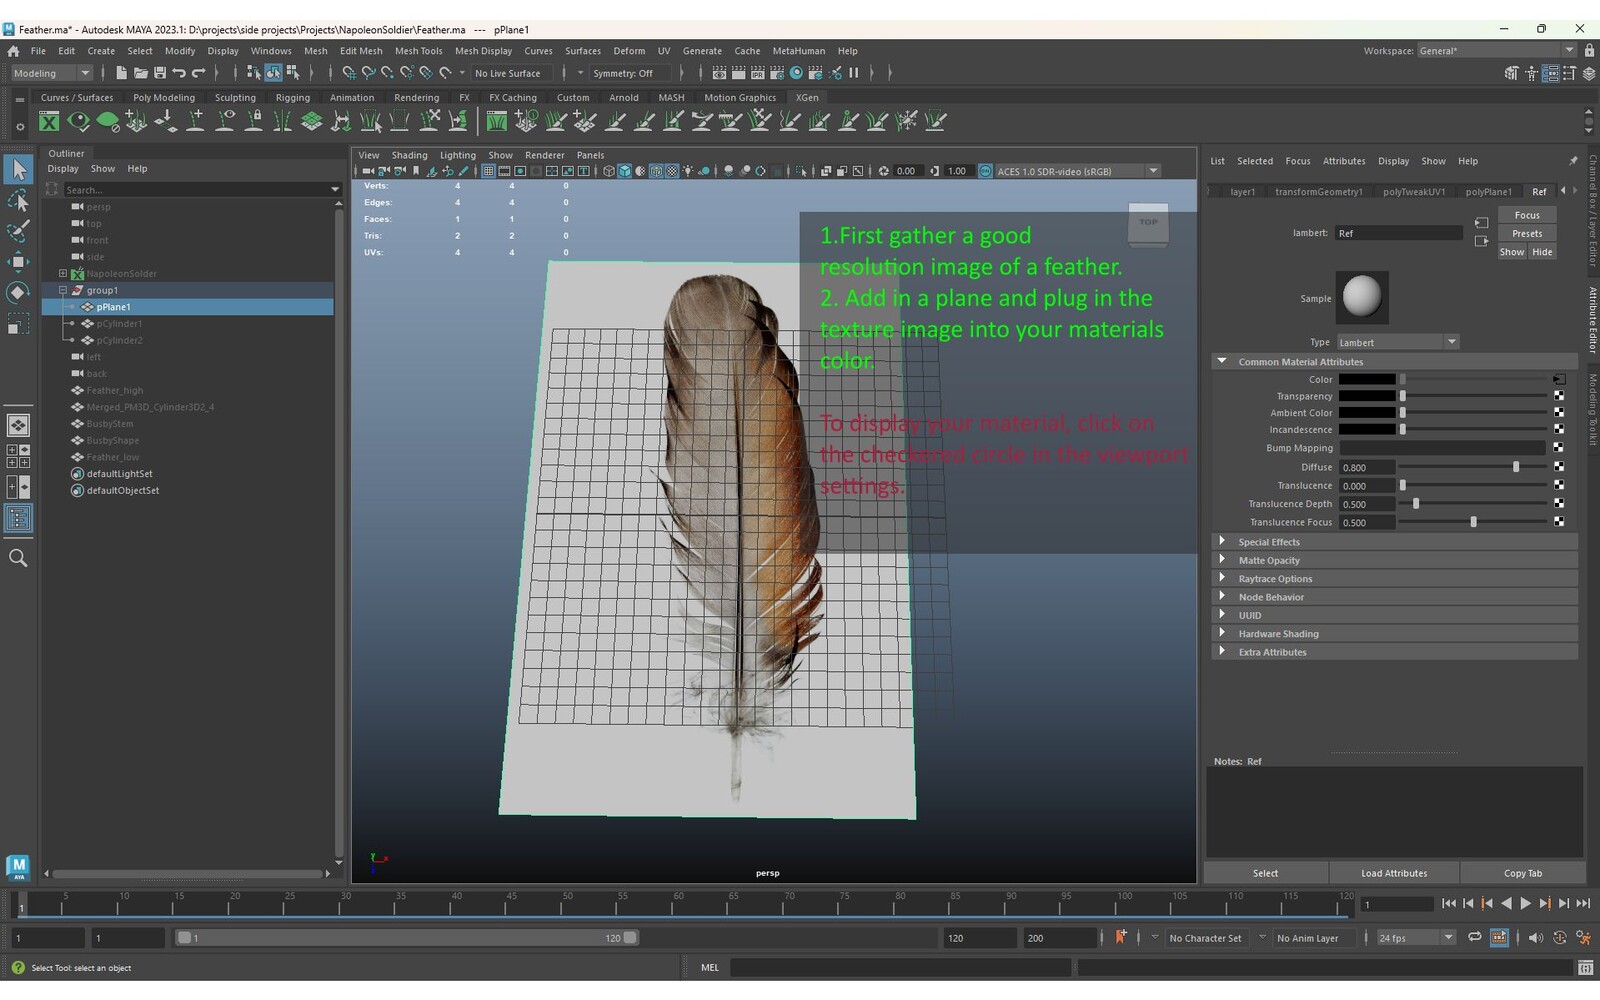The height and width of the screenshot is (1000, 1600).
Task: Click the Rotate tool in the toolbox
Action: [x=18, y=293]
